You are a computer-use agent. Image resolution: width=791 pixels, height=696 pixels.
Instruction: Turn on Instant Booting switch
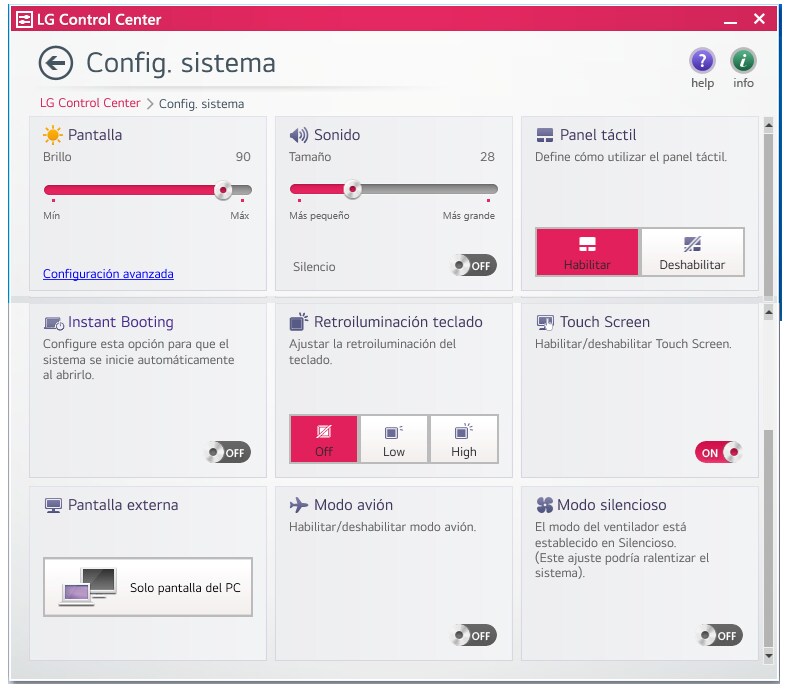coord(227,453)
